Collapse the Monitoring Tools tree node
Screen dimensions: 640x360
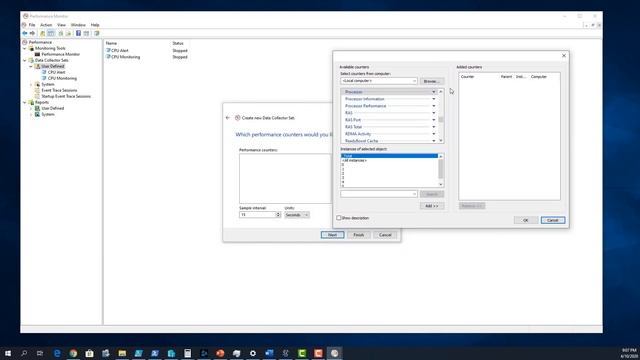pos(24,48)
